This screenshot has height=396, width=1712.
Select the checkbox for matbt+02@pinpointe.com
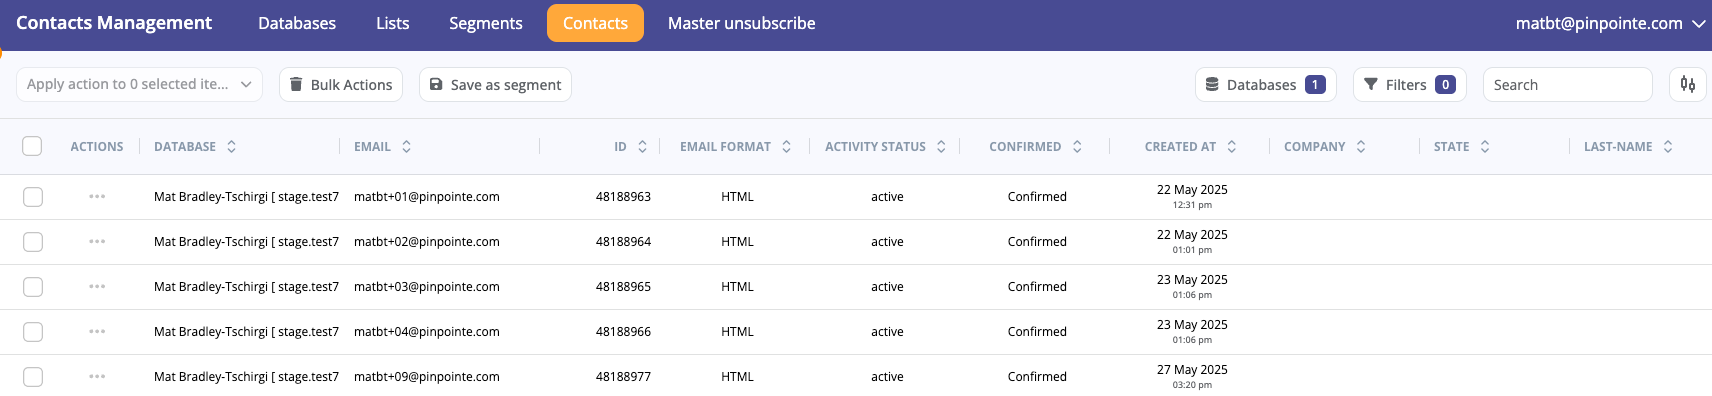33,242
